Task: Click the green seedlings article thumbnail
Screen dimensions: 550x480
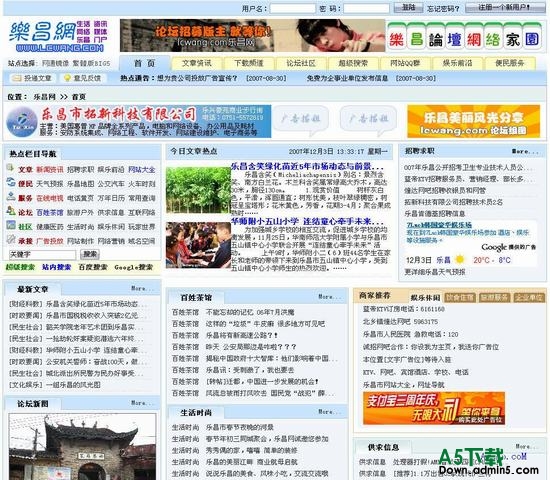Action: click(x=198, y=190)
